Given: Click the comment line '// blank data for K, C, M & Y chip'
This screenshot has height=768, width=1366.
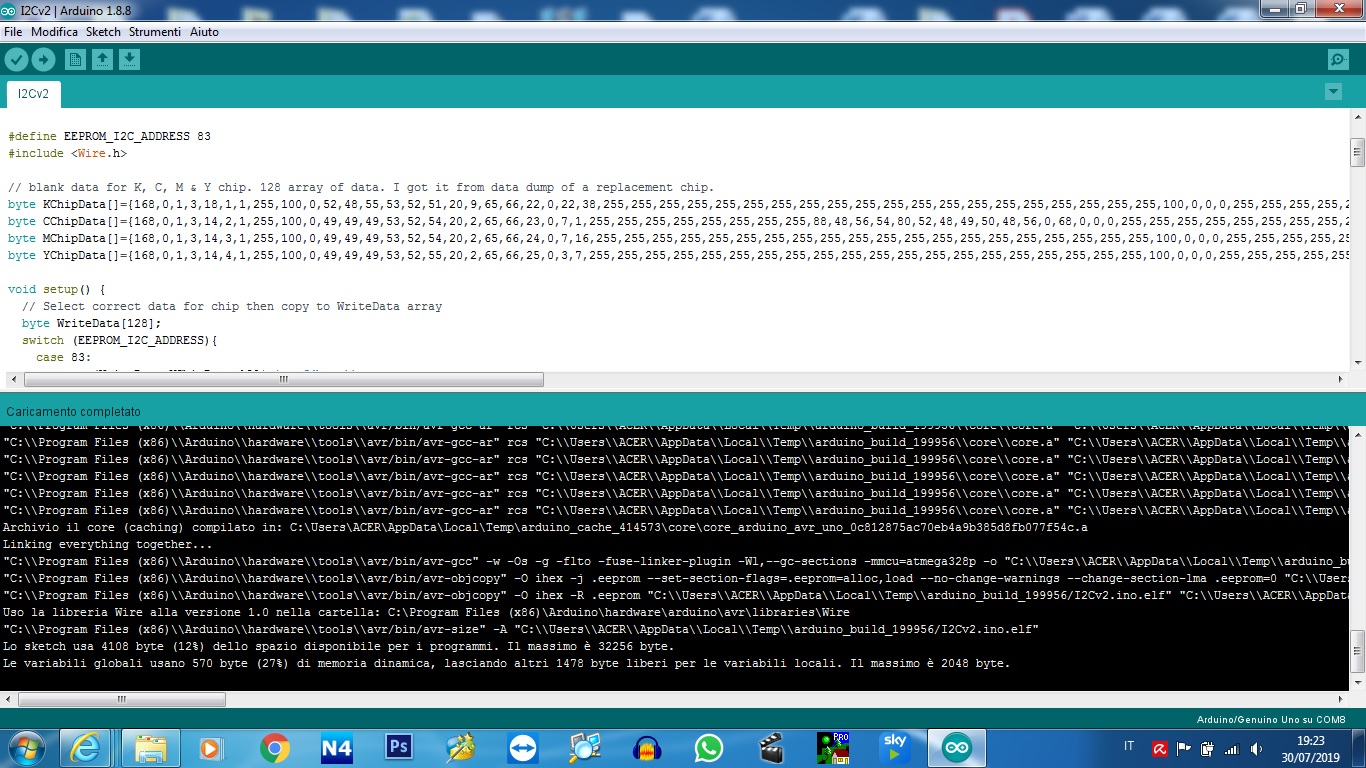Looking at the screenshot, I should pyautogui.click(x=361, y=187).
